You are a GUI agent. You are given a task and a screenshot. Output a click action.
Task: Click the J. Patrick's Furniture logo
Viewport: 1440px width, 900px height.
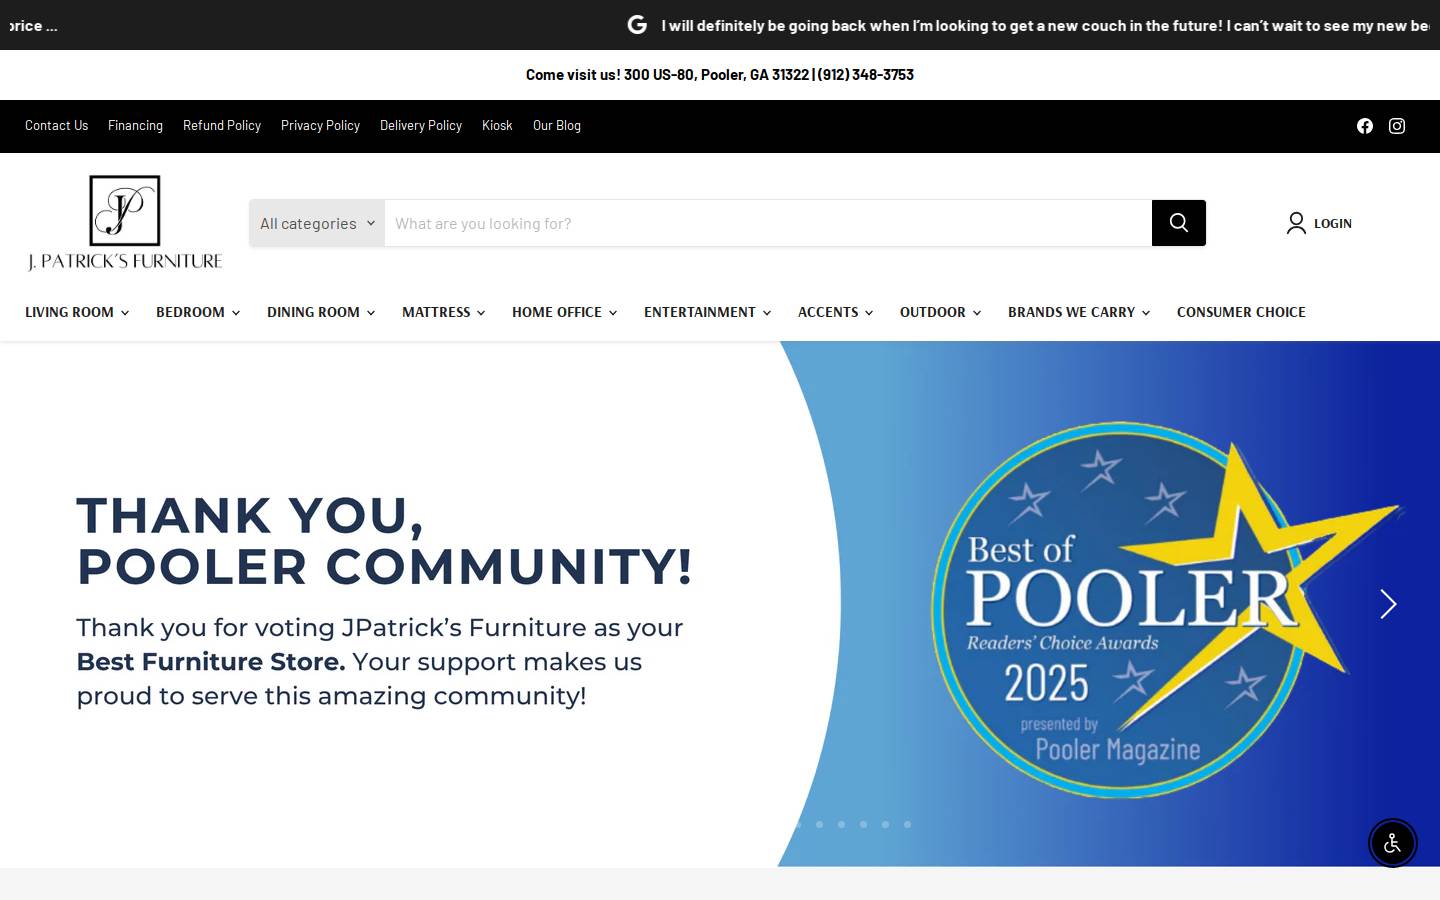click(125, 223)
